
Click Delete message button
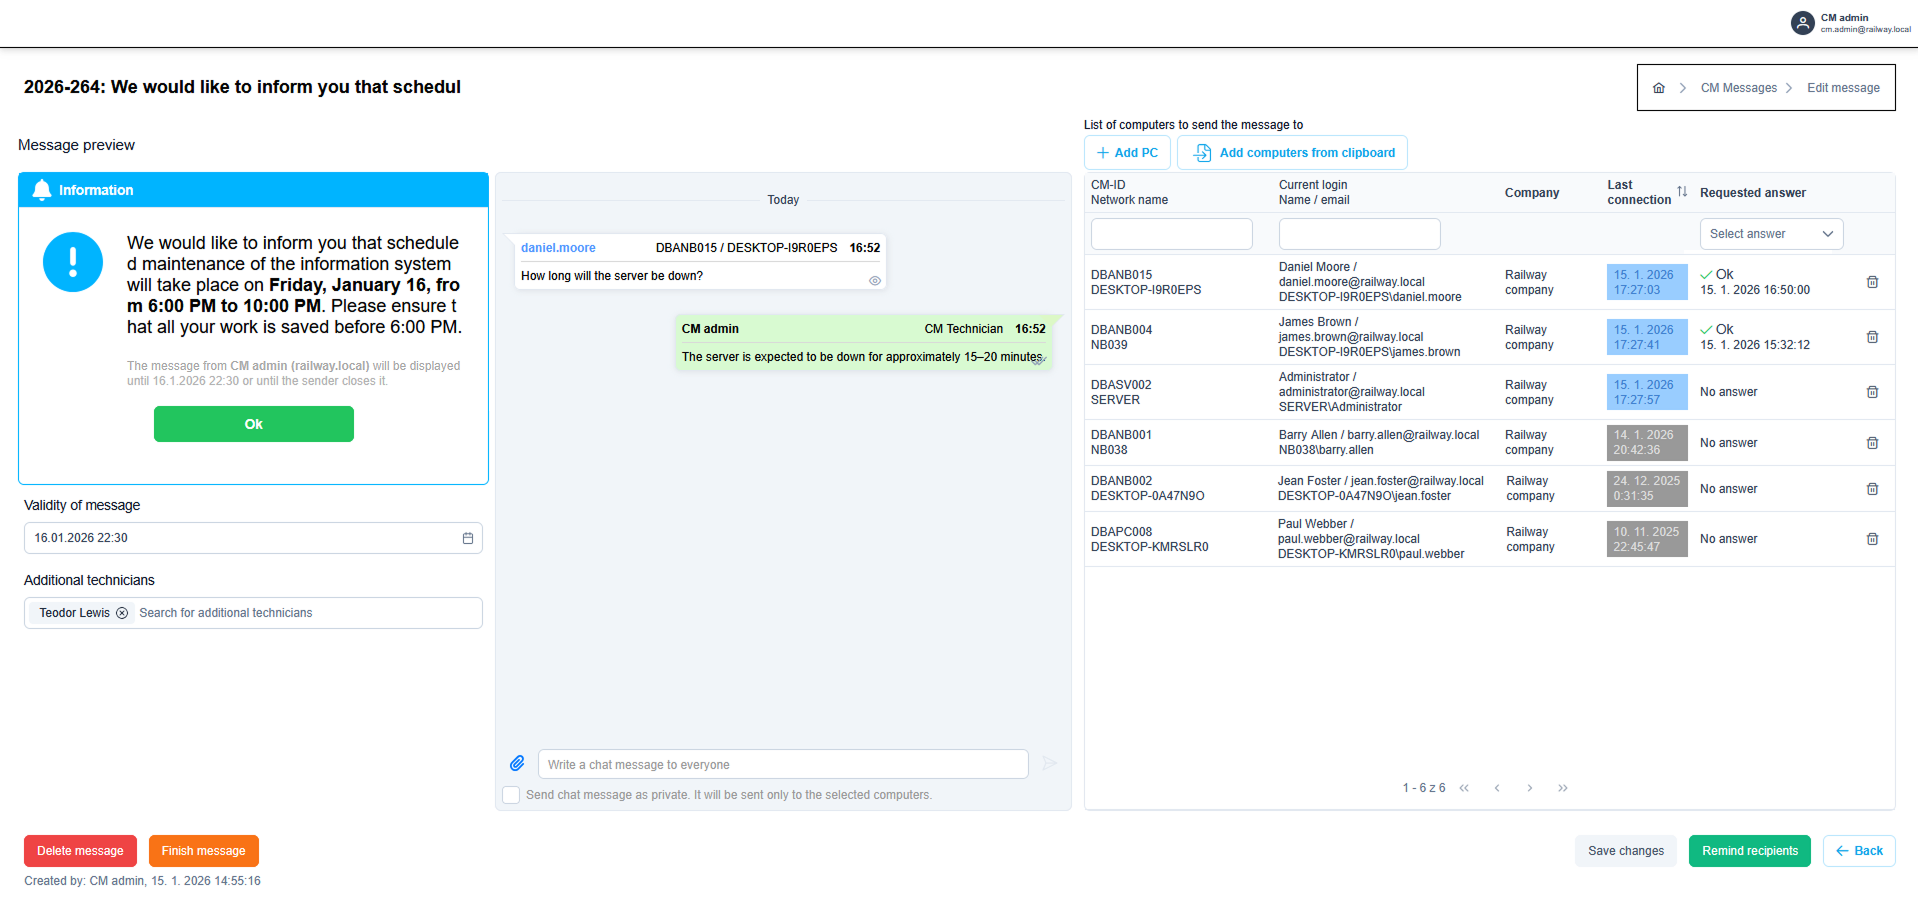click(x=80, y=851)
